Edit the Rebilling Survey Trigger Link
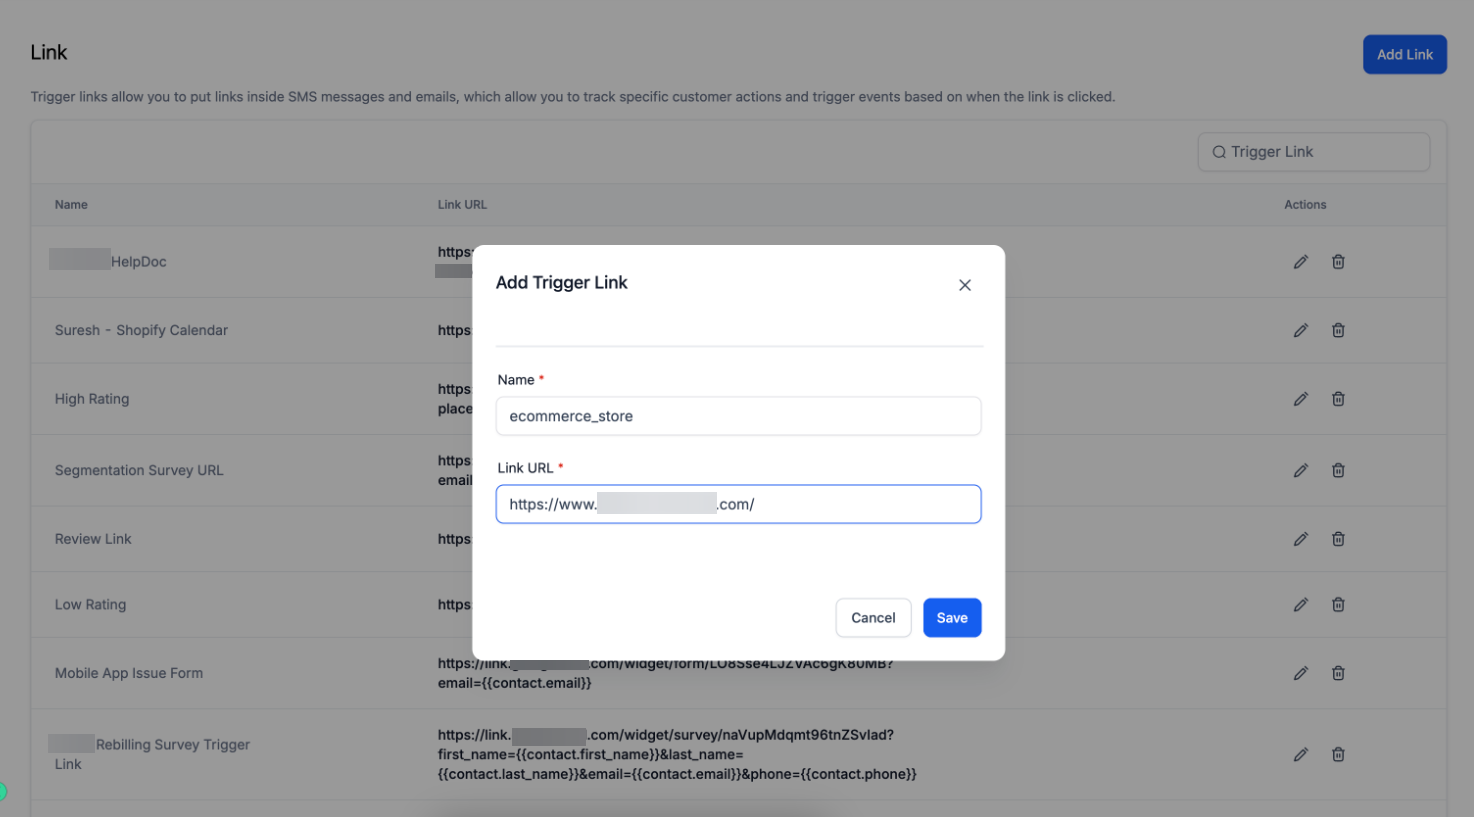This screenshot has width=1474, height=817. point(1300,755)
